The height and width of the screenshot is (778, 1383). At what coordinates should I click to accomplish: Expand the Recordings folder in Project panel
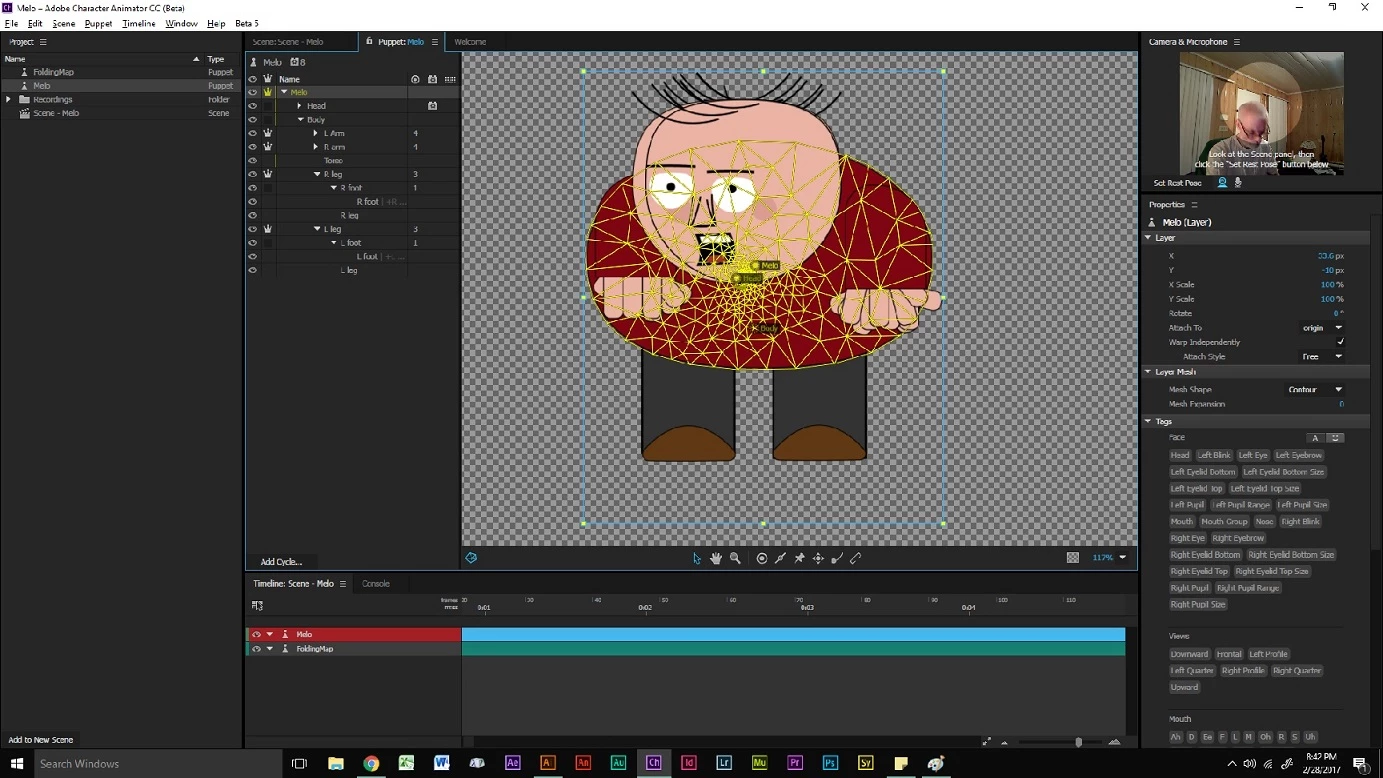coord(9,100)
